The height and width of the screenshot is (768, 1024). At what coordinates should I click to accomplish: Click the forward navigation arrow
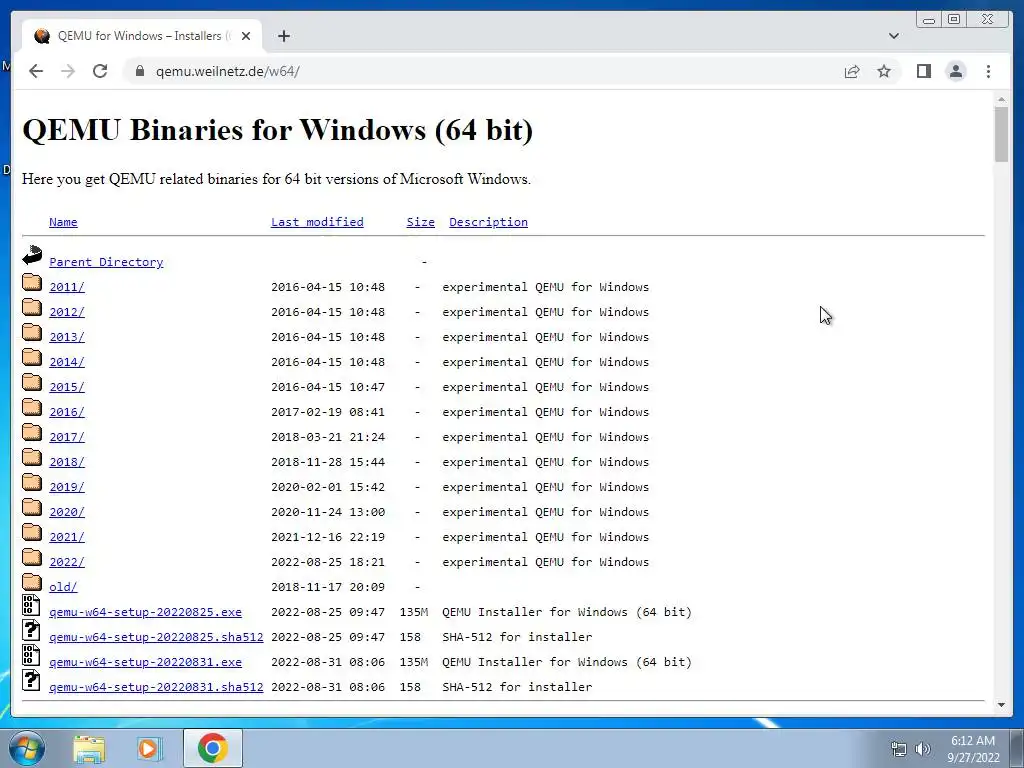pyautogui.click(x=68, y=71)
